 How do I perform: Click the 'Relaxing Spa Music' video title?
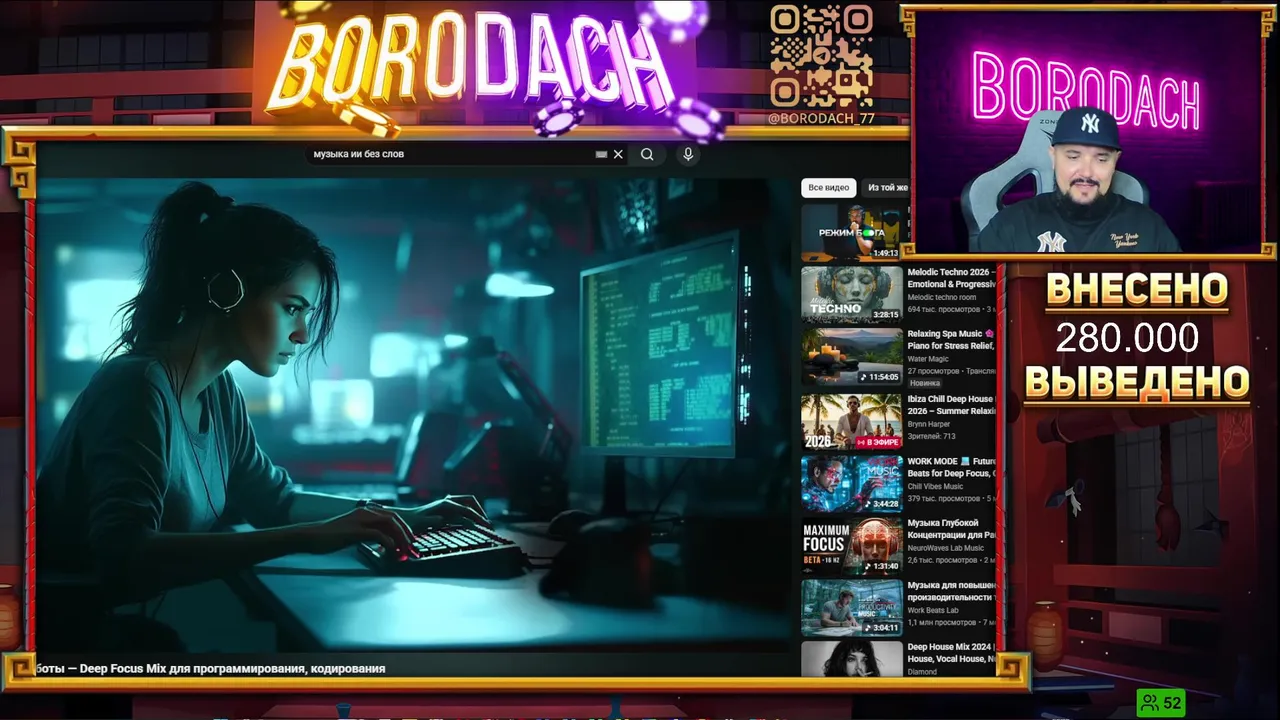click(x=952, y=340)
